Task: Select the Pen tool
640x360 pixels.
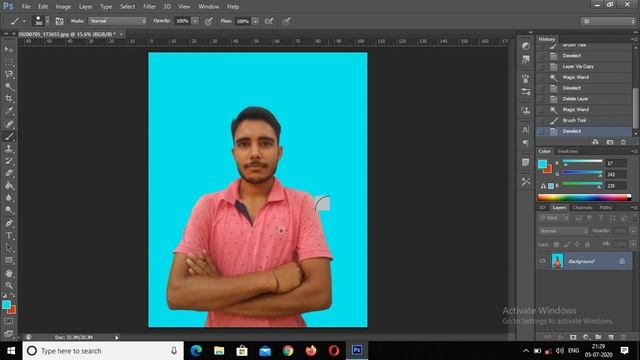Action: 9,223
